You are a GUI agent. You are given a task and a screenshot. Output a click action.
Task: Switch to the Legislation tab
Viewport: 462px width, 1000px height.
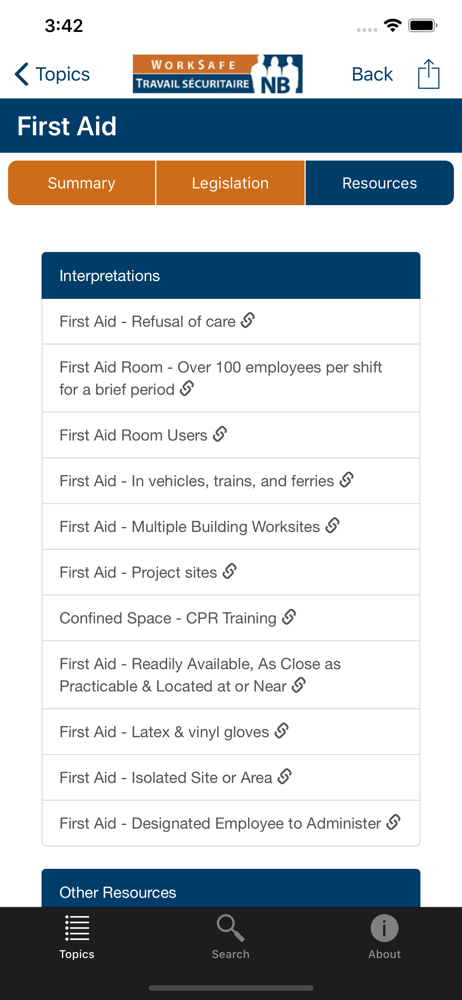click(230, 183)
